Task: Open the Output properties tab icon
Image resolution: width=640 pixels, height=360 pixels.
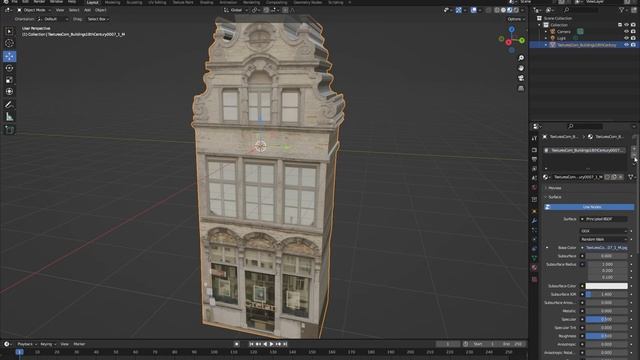Action: (x=534, y=159)
